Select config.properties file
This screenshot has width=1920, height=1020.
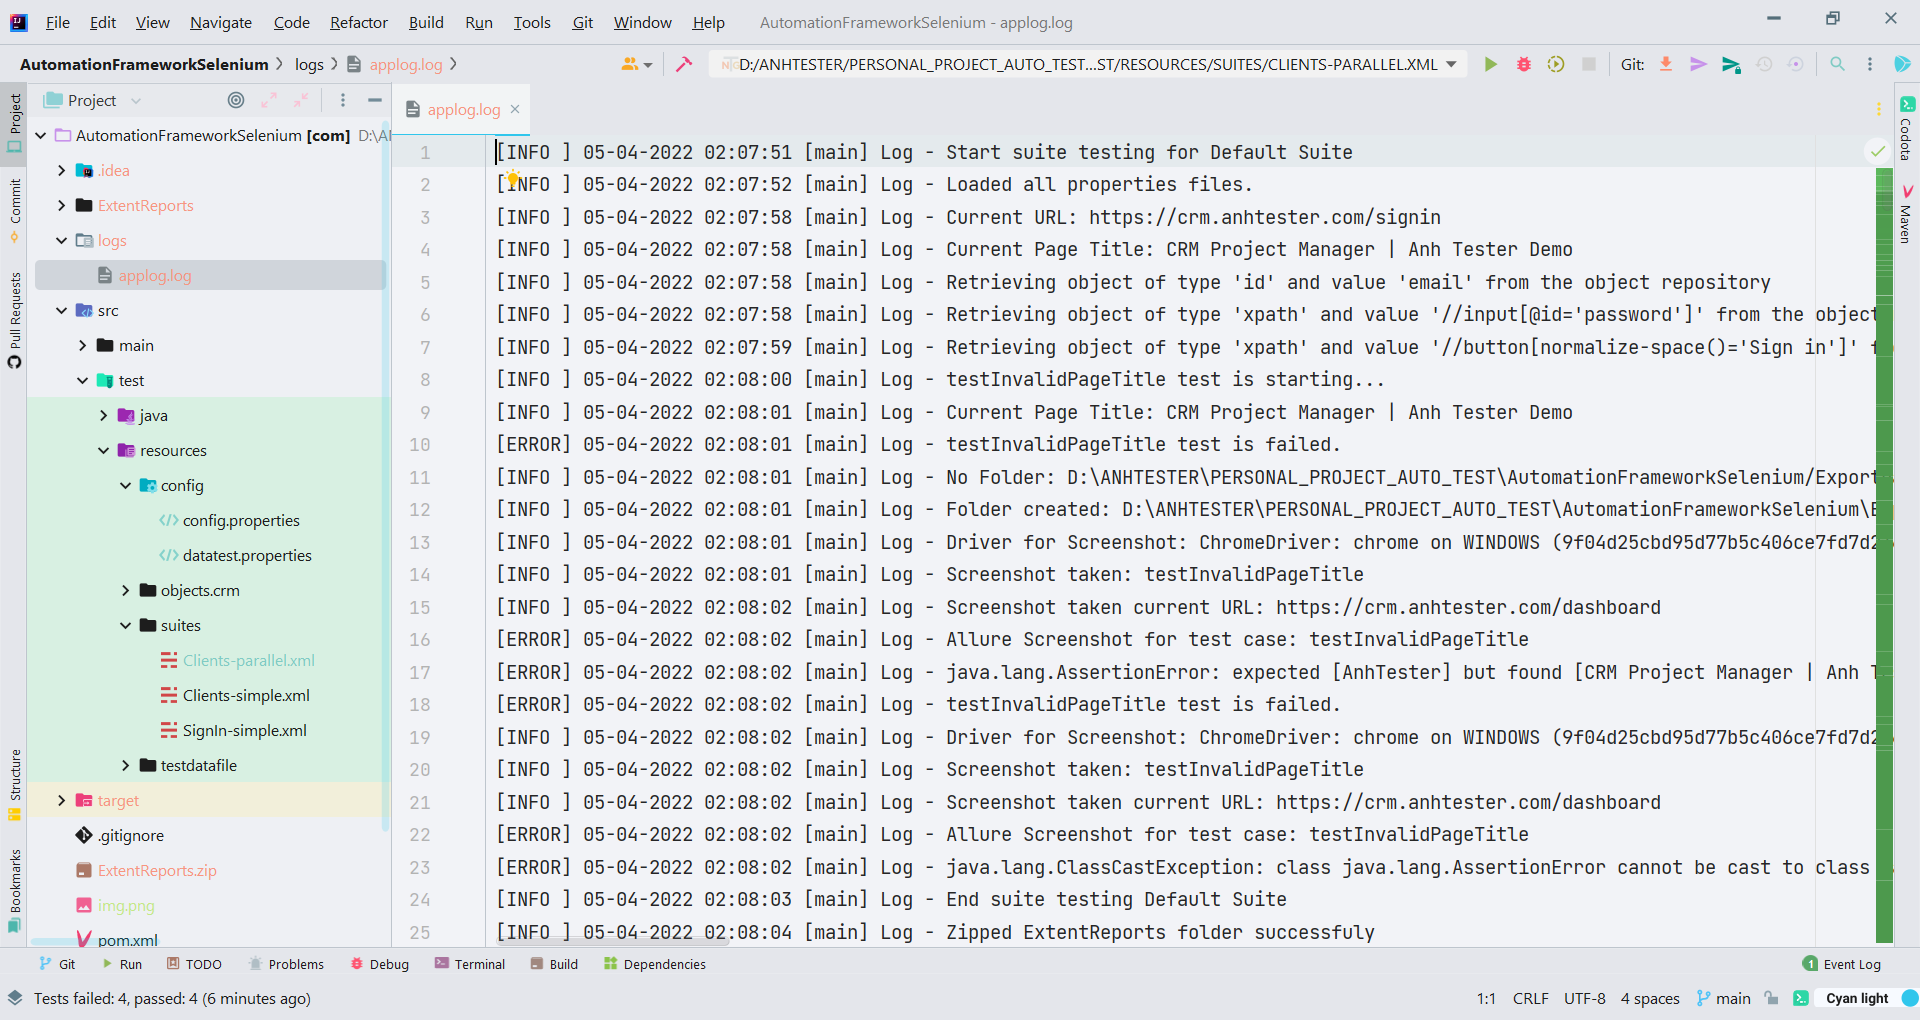click(241, 520)
